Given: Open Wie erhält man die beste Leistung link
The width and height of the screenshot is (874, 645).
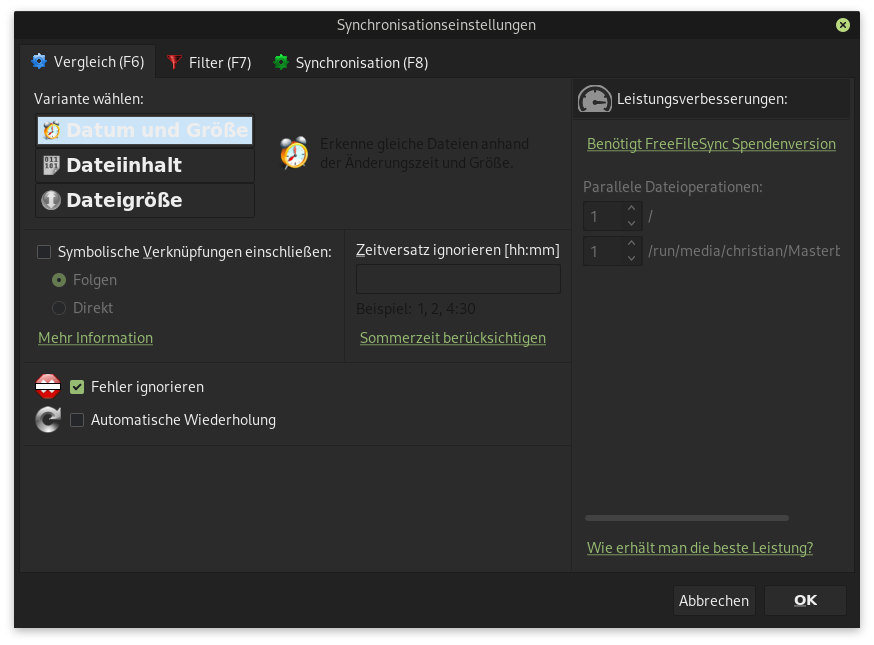Looking at the screenshot, I should point(700,548).
